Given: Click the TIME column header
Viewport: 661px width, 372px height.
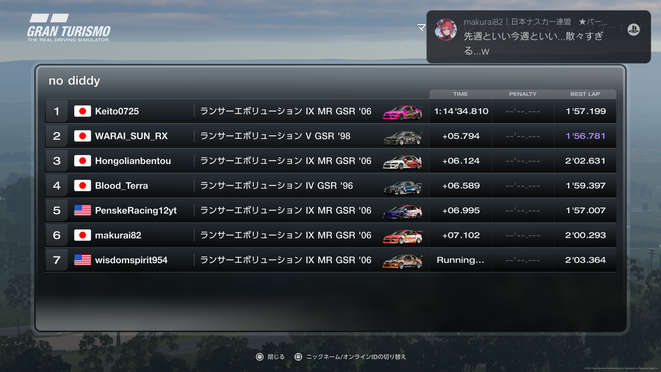Looking at the screenshot, I should pyautogui.click(x=460, y=94).
